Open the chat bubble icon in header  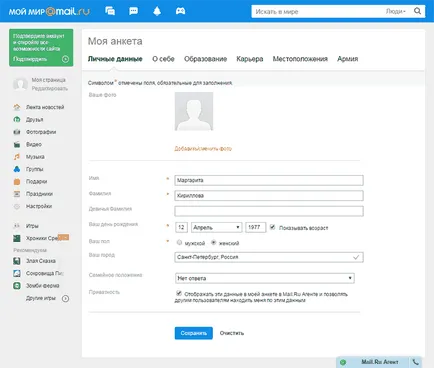133,11
